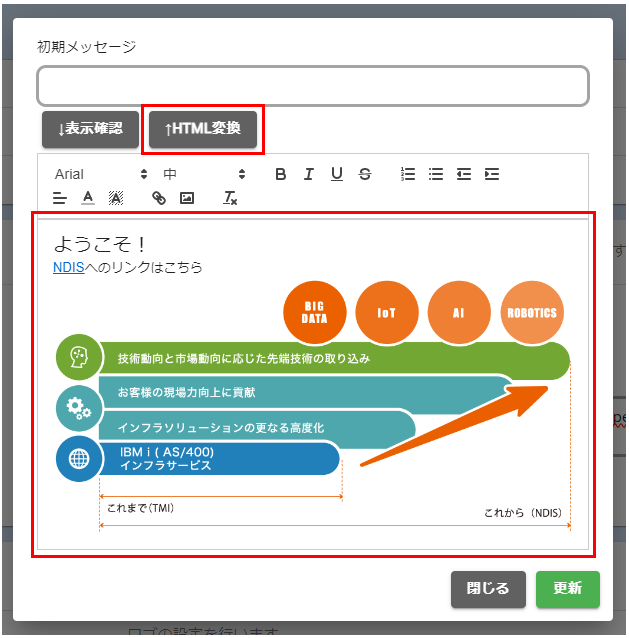Image resolution: width=629 pixels, height=638 pixels.
Task: Click the ↓表示確認 button
Action: point(90,129)
